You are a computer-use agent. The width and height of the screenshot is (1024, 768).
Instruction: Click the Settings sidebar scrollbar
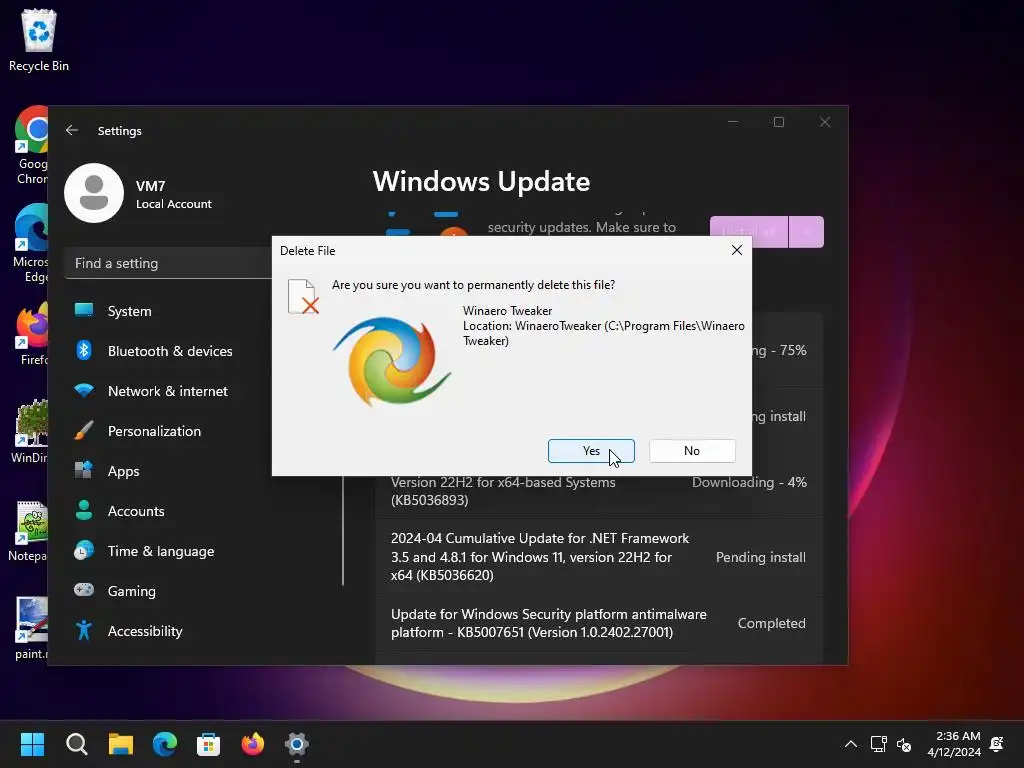click(343, 530)
